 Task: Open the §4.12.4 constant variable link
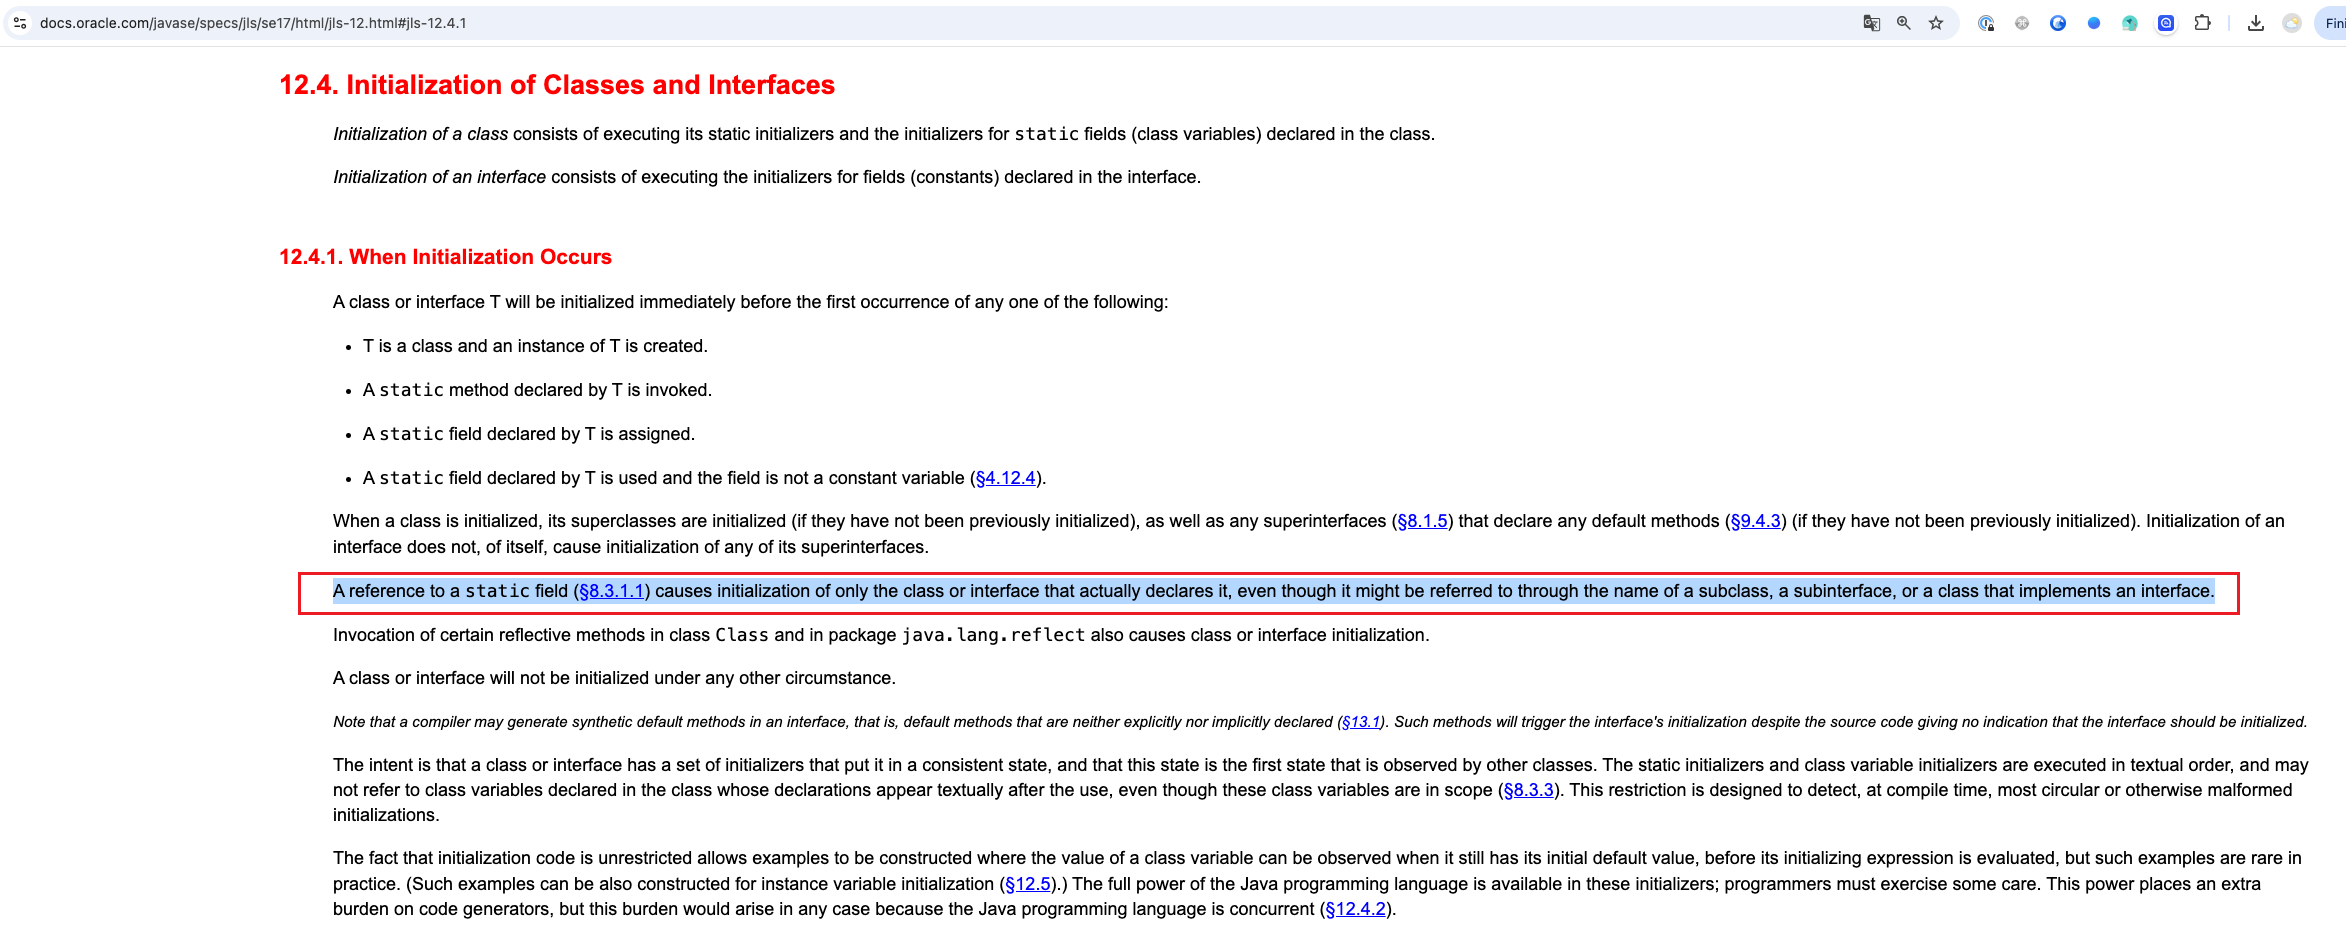coord(1005,478)
